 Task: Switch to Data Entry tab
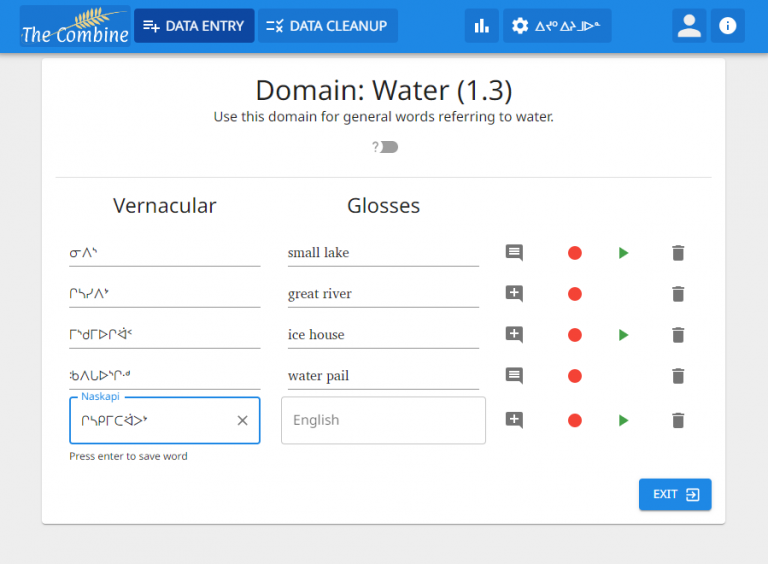(x=194, y=26)
